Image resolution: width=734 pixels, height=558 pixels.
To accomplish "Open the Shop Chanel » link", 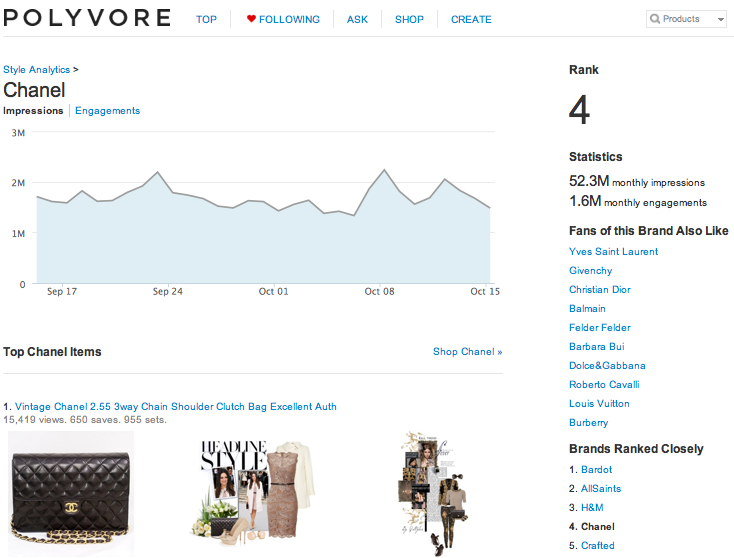I will 467,352.
